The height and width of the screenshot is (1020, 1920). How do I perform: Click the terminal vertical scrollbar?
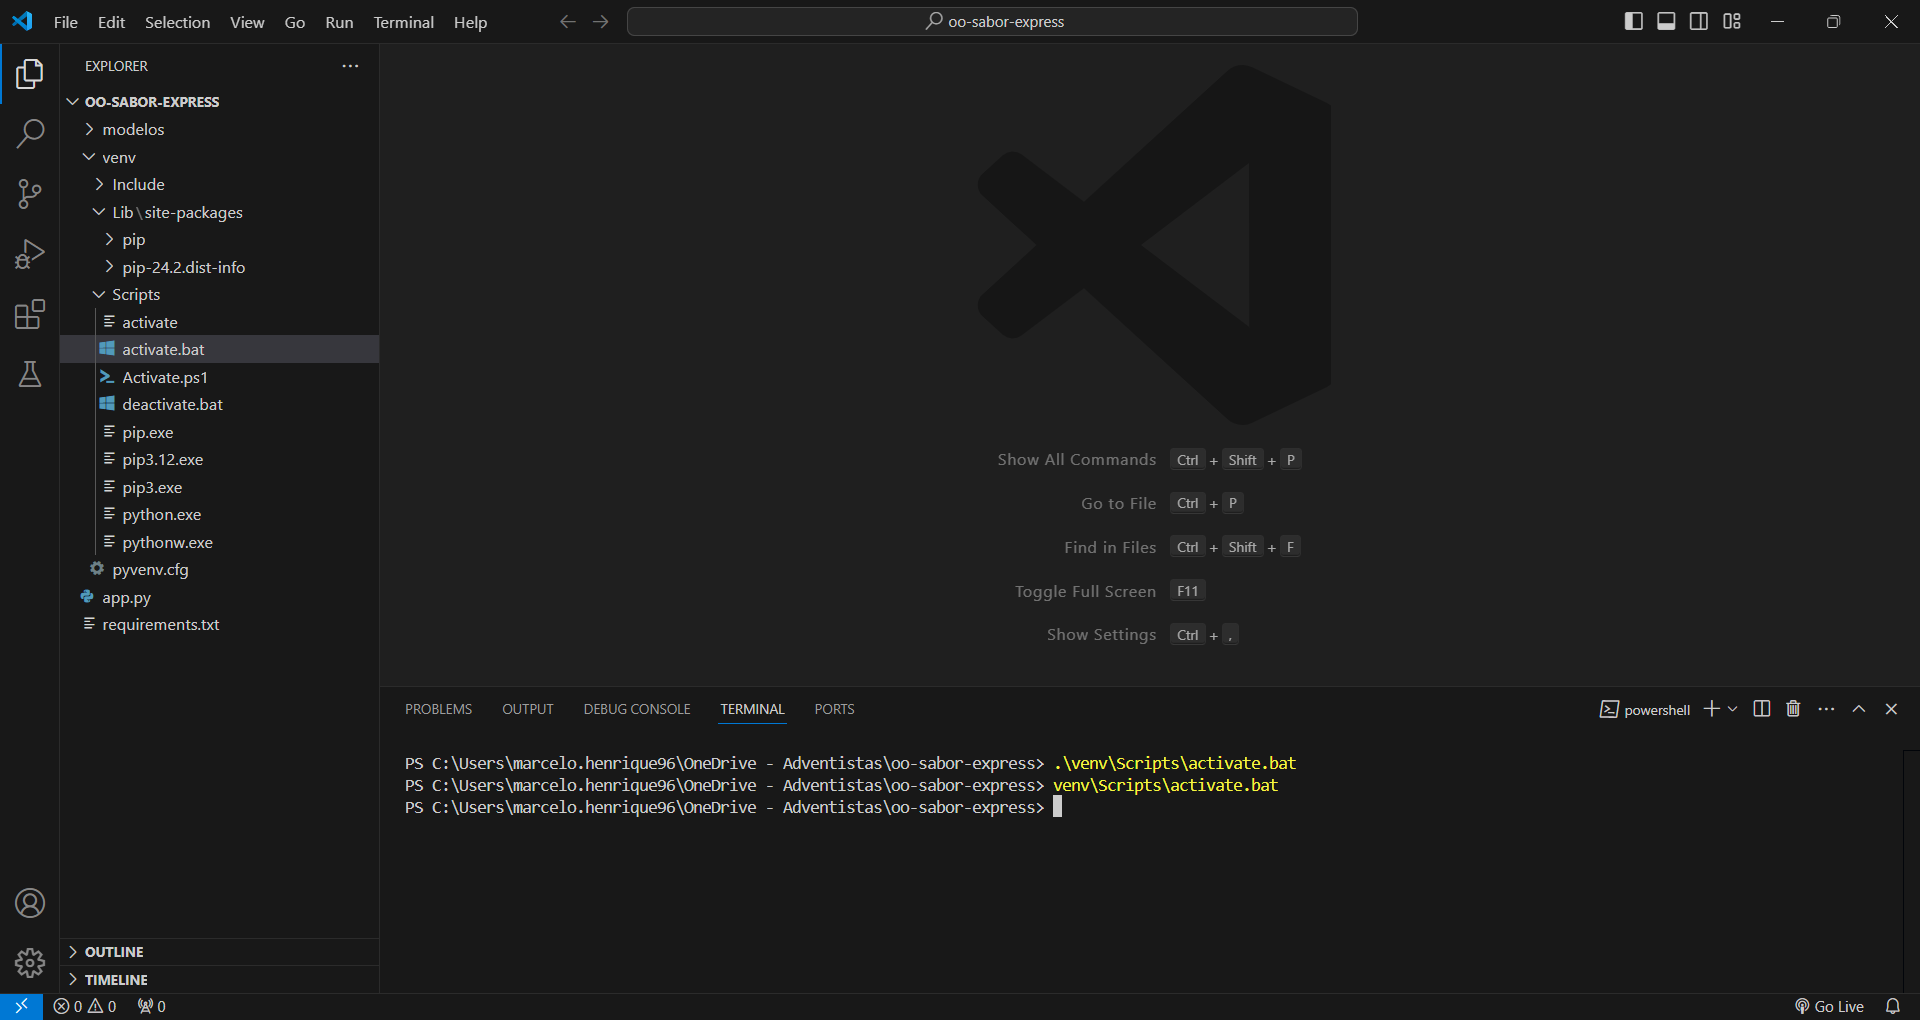point(1911,870)
